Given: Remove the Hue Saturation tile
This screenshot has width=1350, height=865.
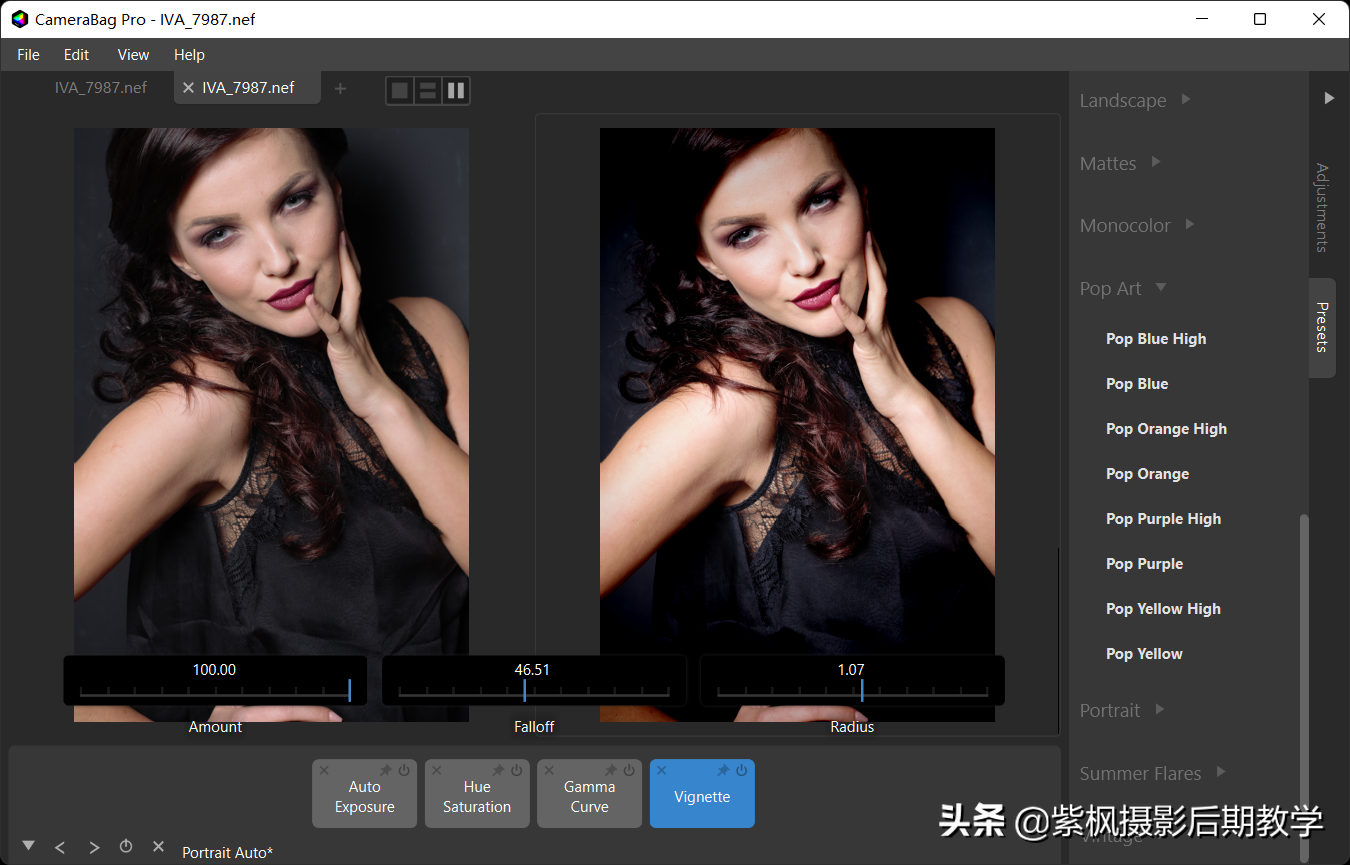Looking at the screenshot, I should [436, 771].
